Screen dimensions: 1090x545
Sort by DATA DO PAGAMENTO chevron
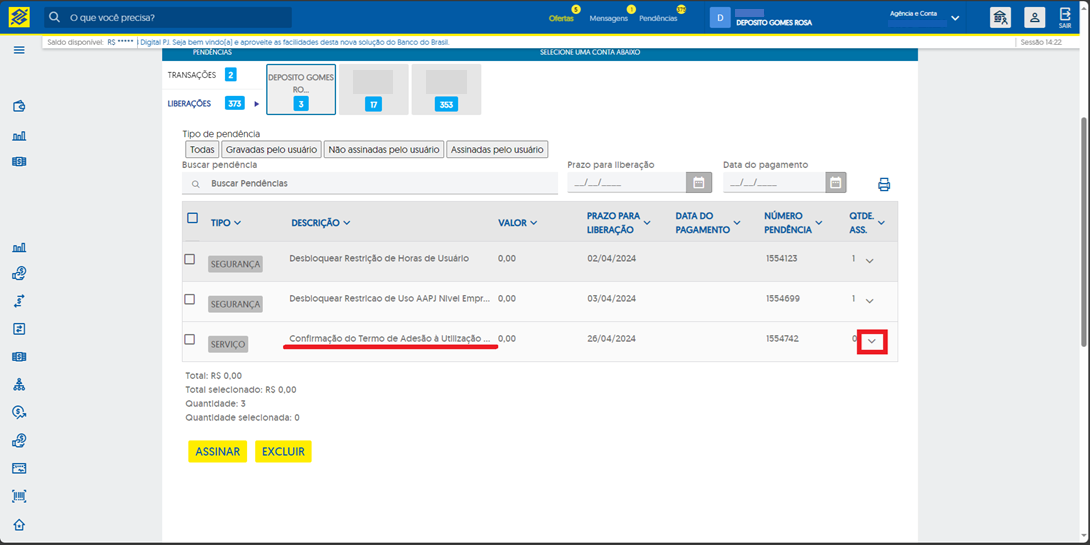(735, 222)
